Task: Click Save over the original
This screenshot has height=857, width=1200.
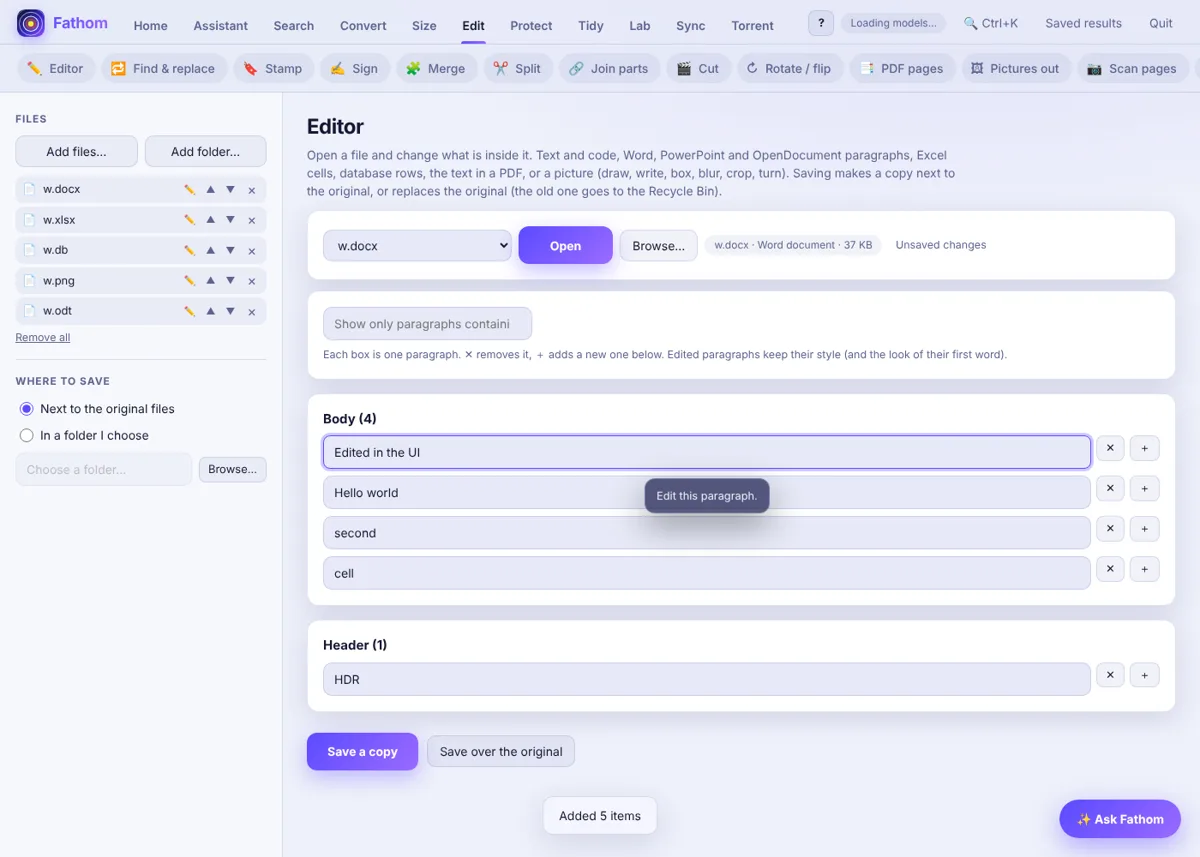Action: coord(501,751)
